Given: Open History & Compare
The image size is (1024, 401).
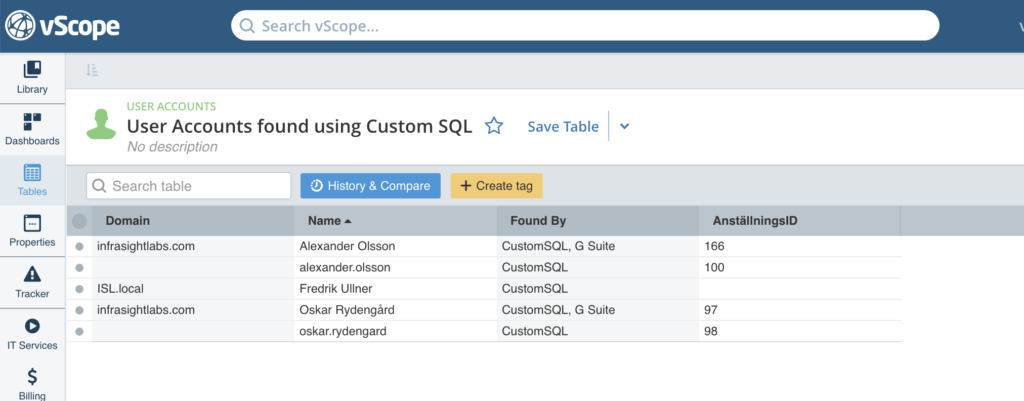Looking at the screenshot, I should (370, 185).
